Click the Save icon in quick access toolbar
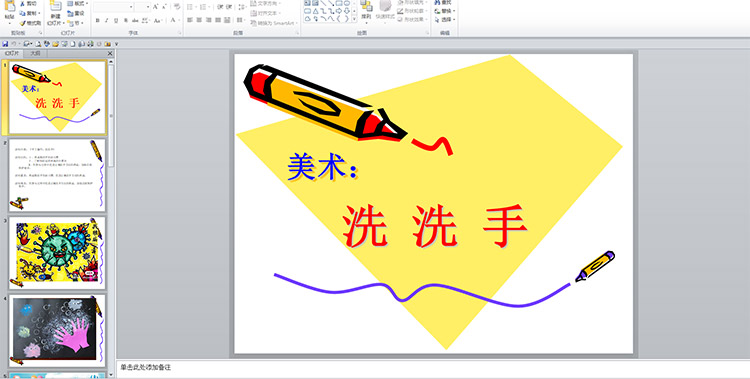Image resolution: width=750 pixels, height=379 pixels. tap(5, 44)
